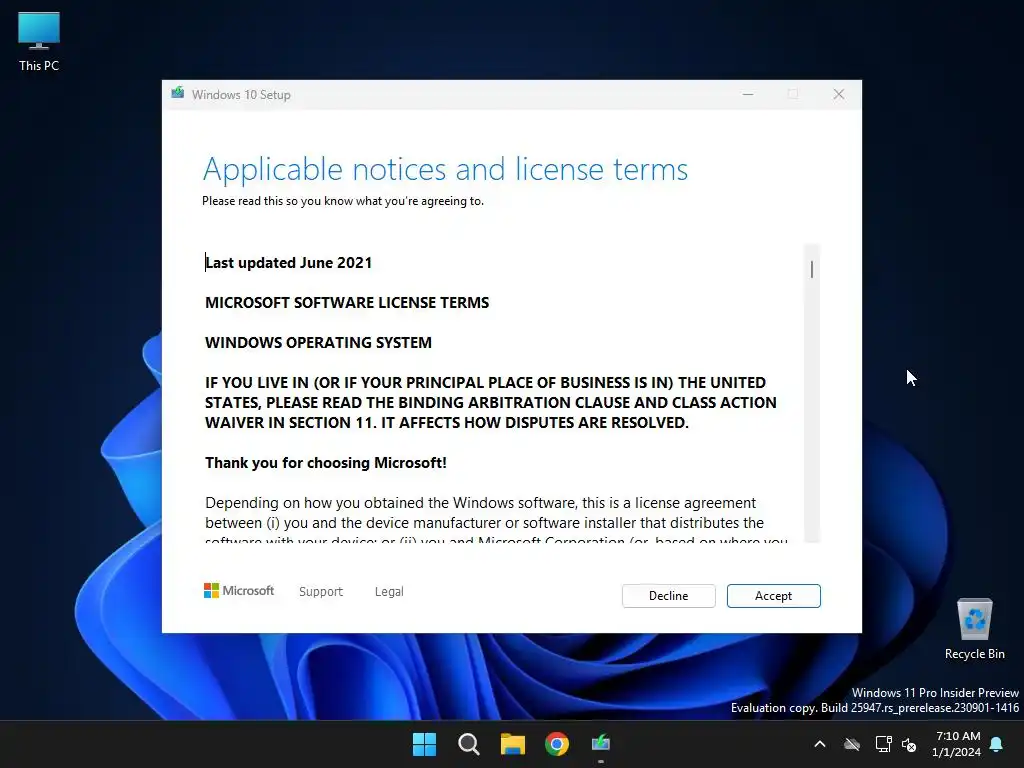Select the This PC desktop icon

click(x=39, y=42)
